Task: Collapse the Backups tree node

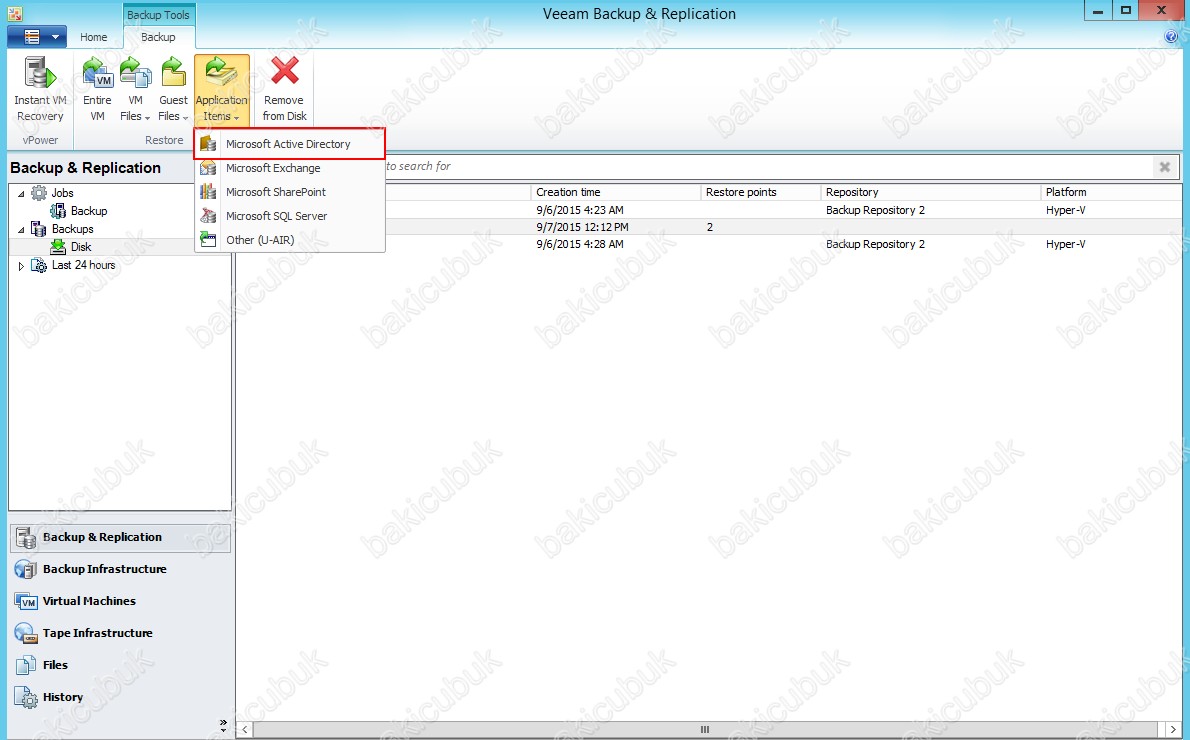Action: click(21, 230)
